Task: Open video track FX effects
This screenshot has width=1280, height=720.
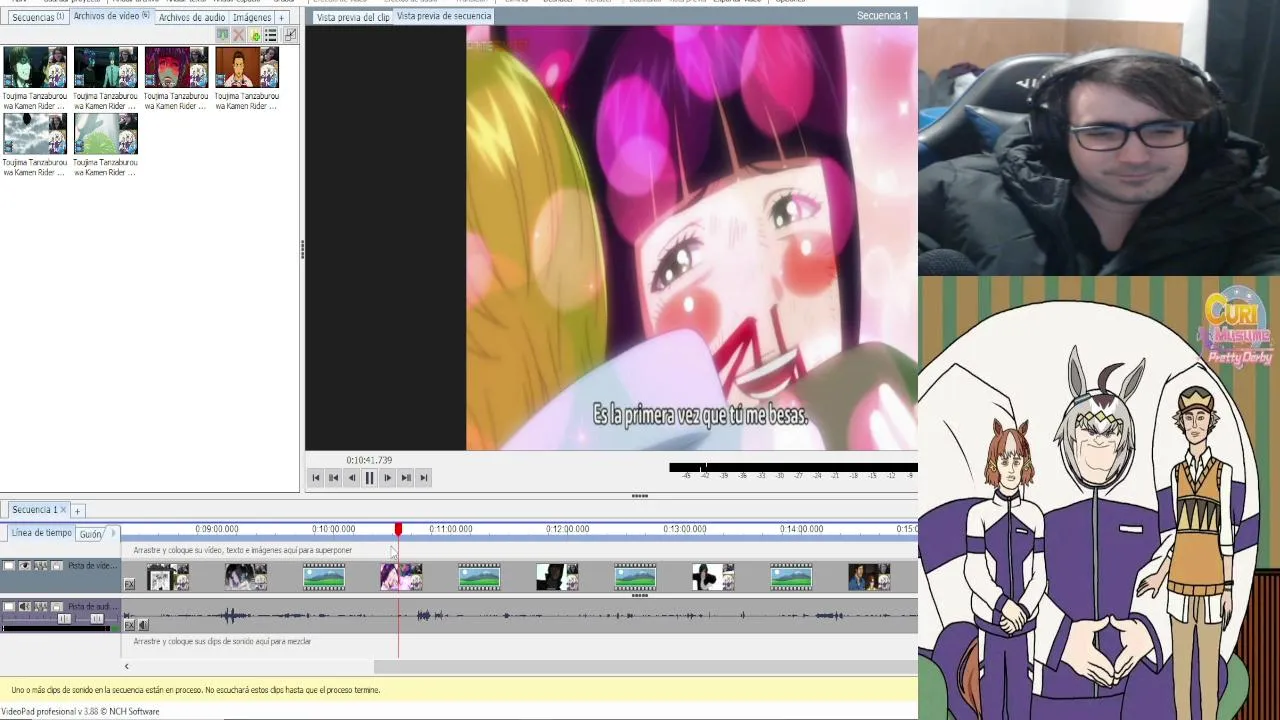Action: pyautogui.click(x=129, y=584)
